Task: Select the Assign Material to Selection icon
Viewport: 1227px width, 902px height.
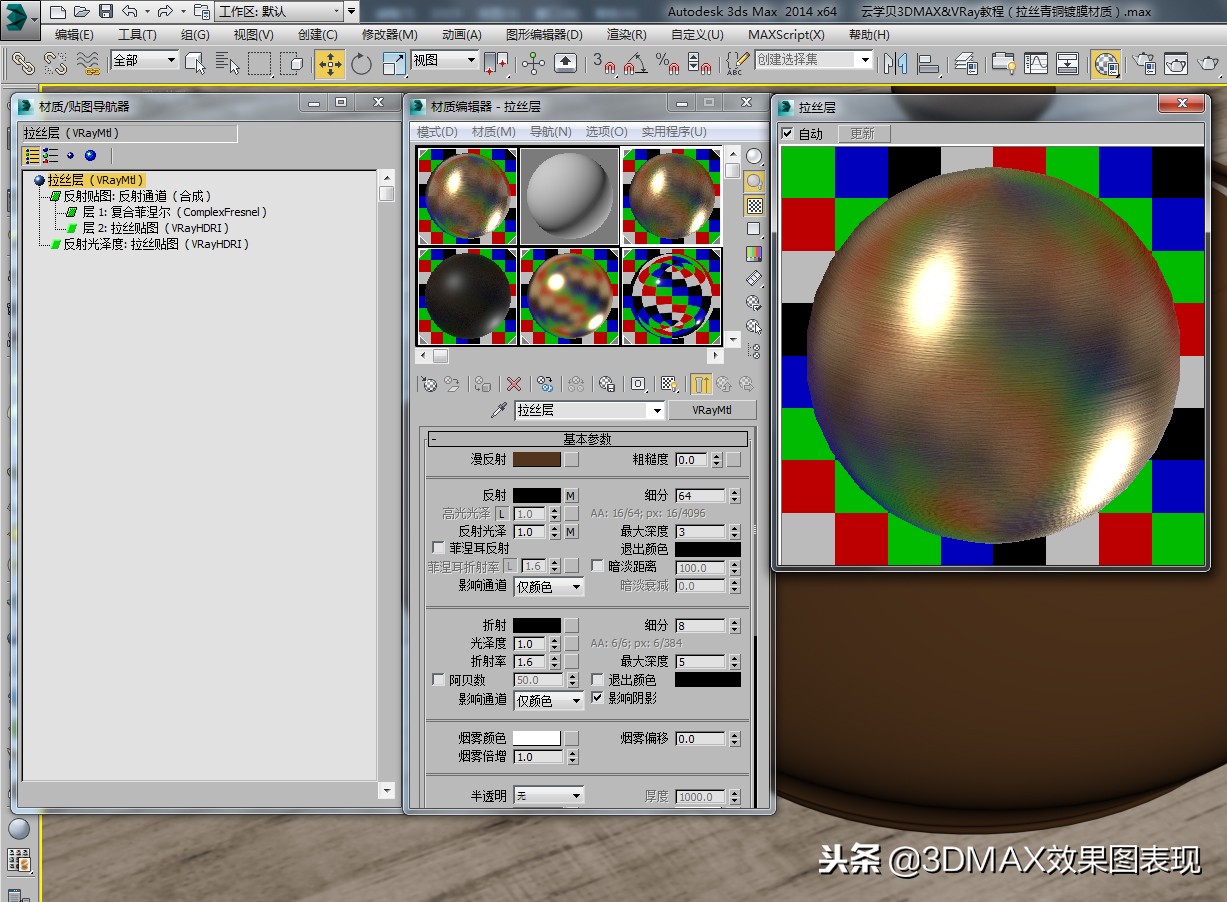Action: tap(481, 383)
